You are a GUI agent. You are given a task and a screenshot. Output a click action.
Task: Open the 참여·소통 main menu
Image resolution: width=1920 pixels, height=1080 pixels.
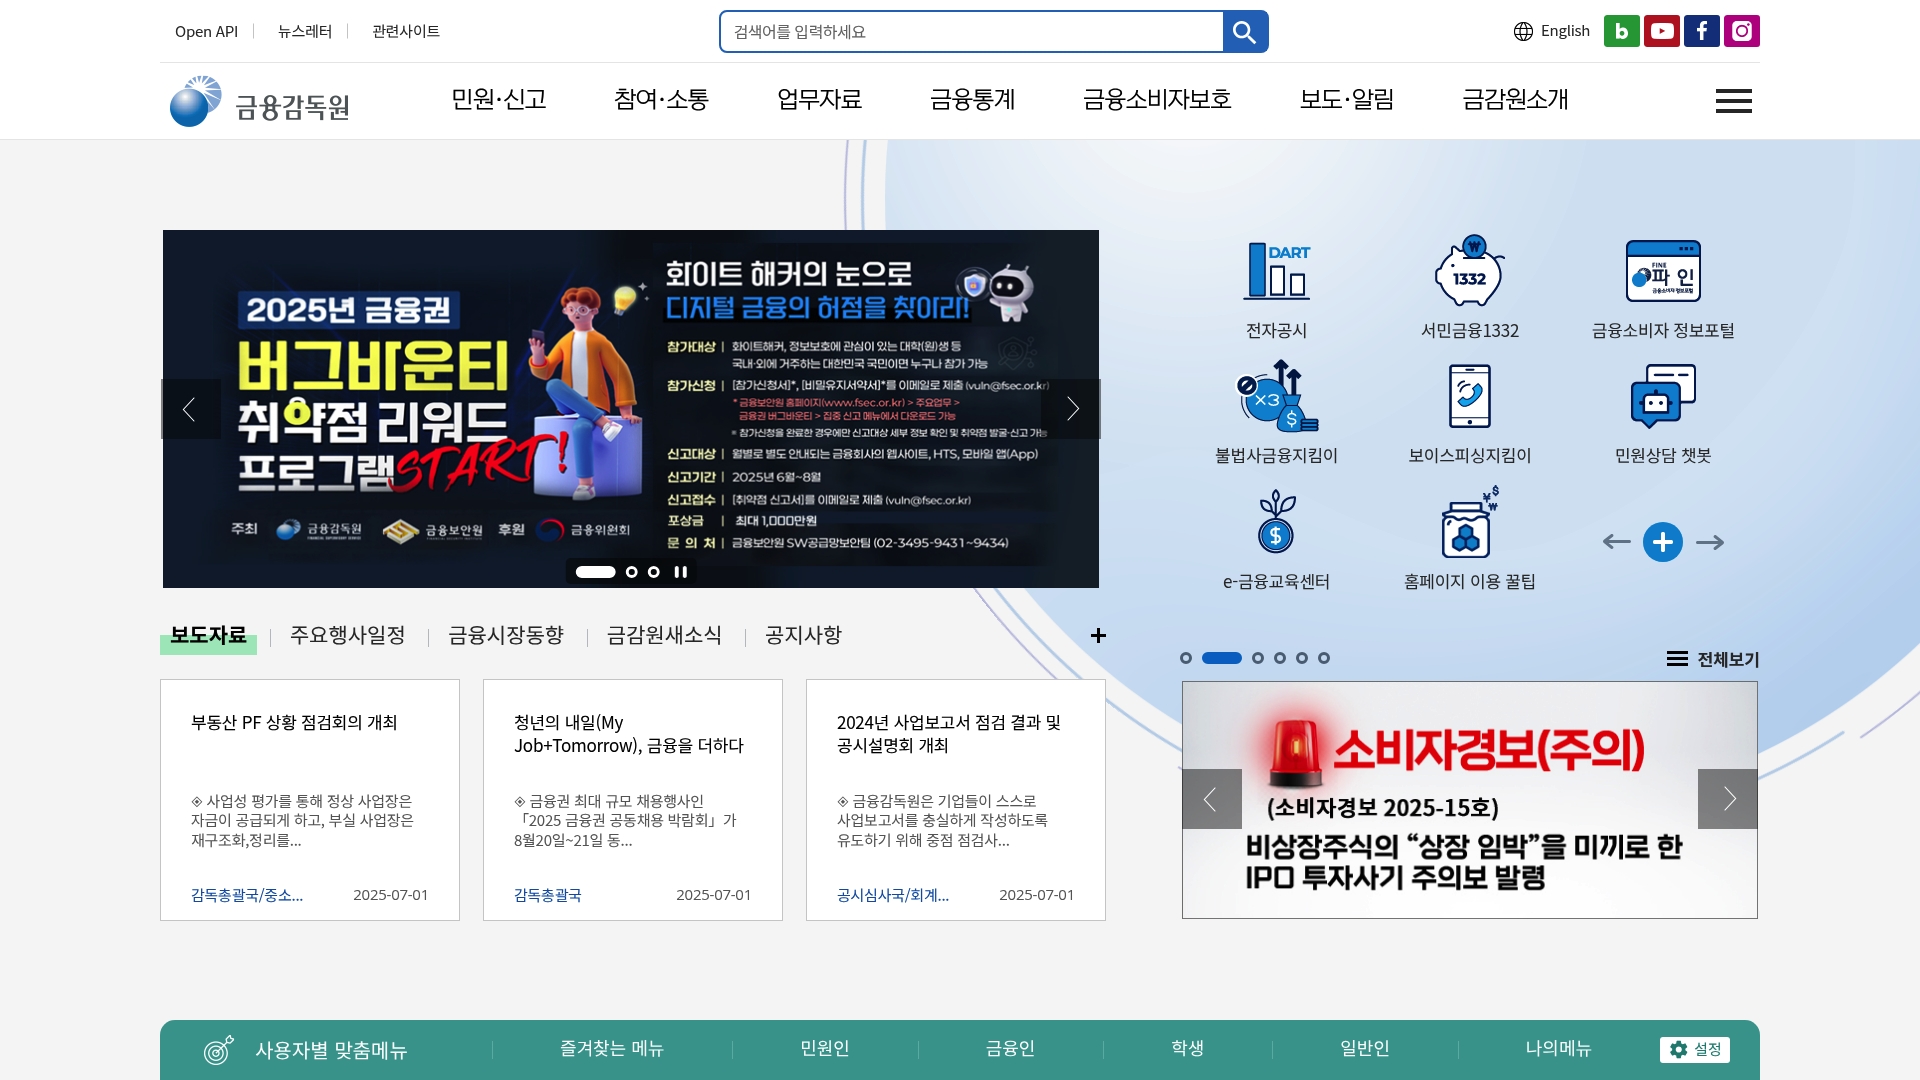click(x=661, y=99)
